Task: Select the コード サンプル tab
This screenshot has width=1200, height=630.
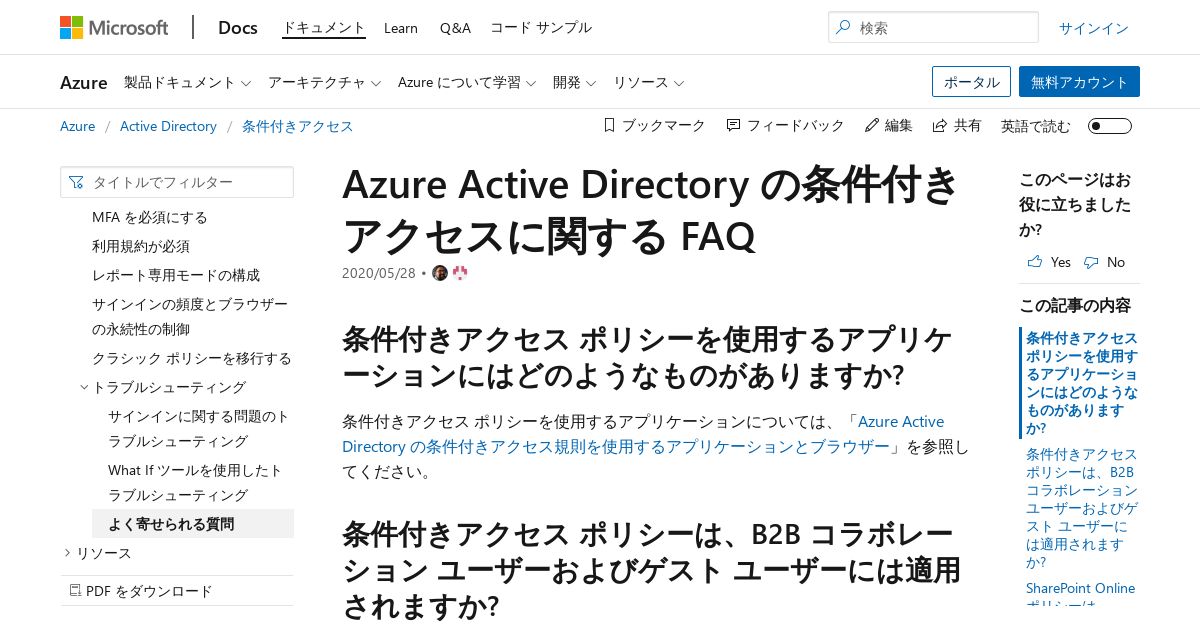Action: (x=541, y=28)
